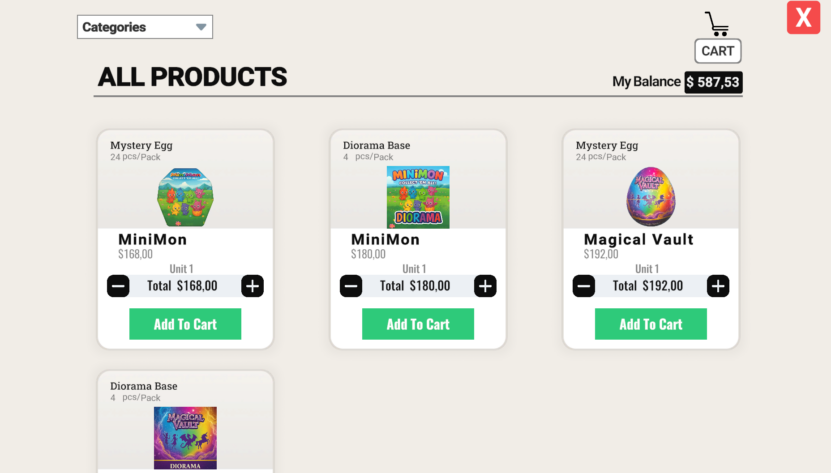
Task: Decrease quantity of MiniMon Diorama Base
Action: tap(351, 286)
